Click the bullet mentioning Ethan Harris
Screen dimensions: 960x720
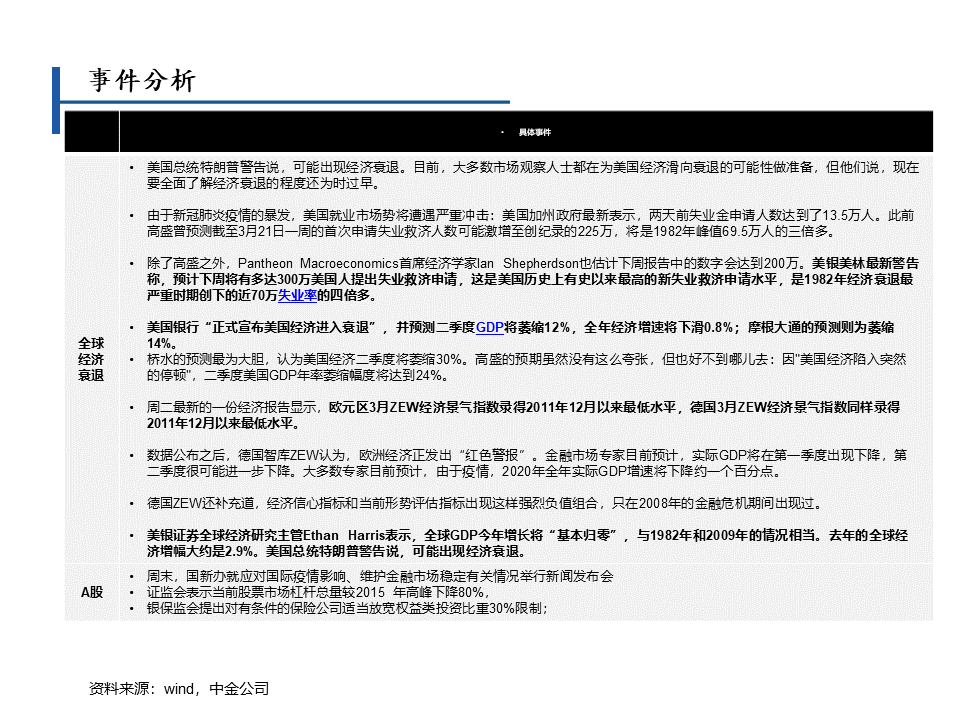(x=527, y=543)
